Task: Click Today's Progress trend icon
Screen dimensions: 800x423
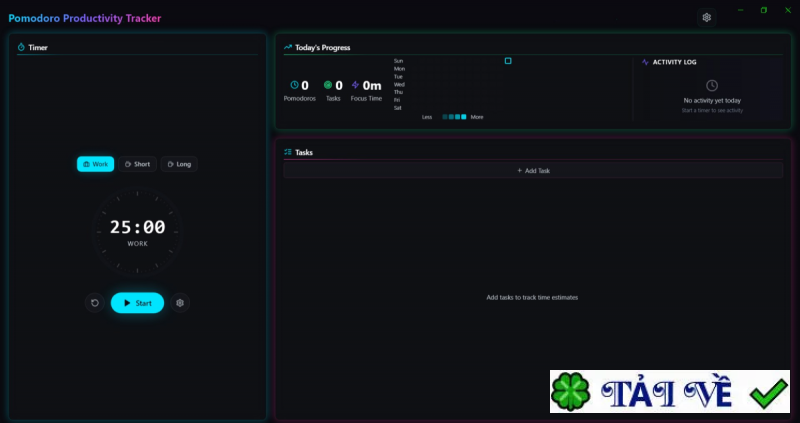Action: point(288,47)
